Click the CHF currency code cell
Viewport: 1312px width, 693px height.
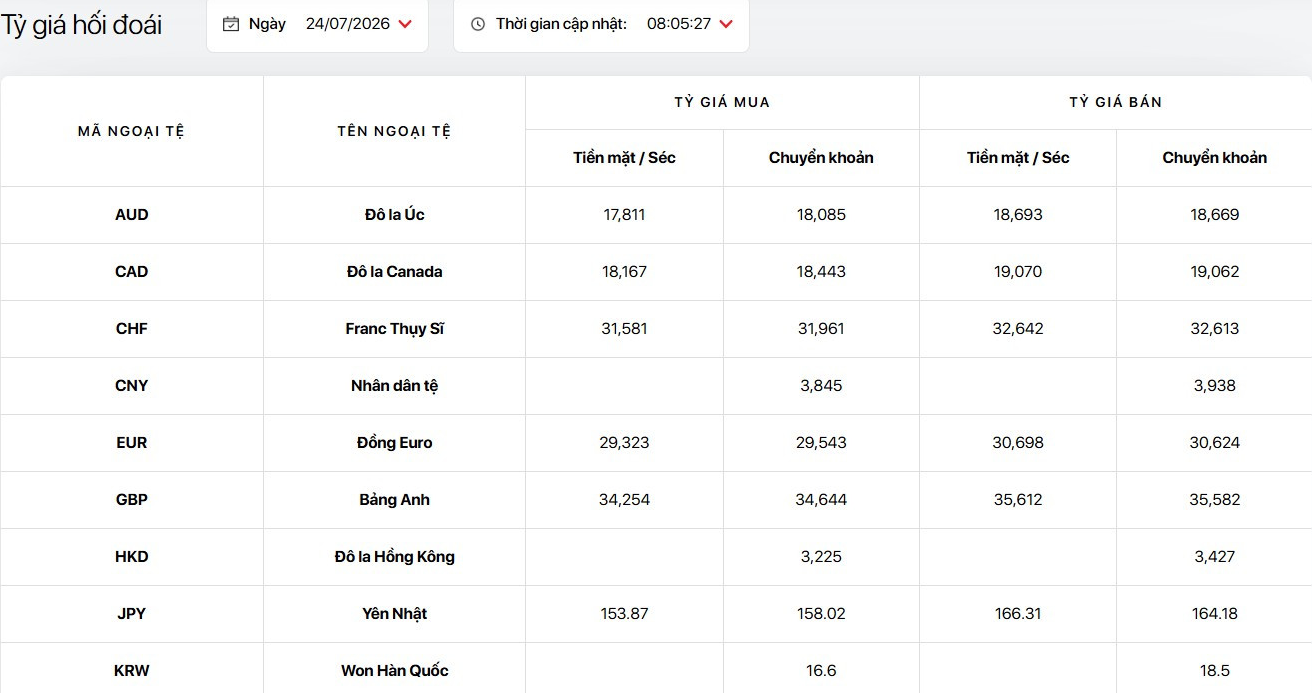(x=132, y=329)
